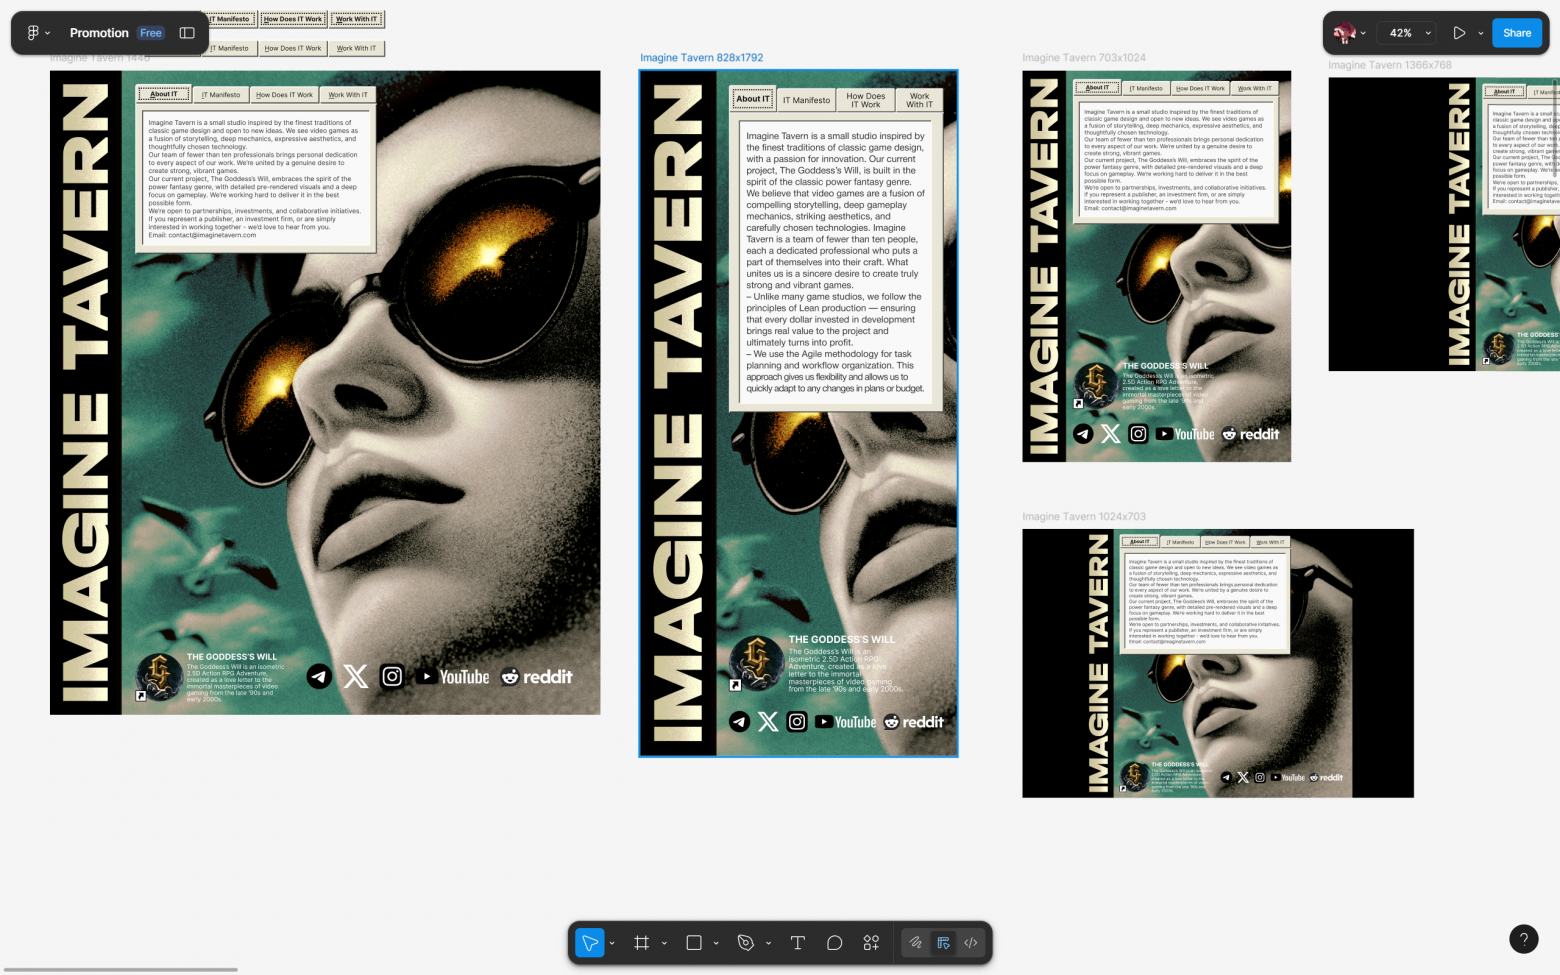This screenshot has height=975, width=1560.
Task: Click Instagram icon in the 828x1792 frame
Action: click(797, 722)
